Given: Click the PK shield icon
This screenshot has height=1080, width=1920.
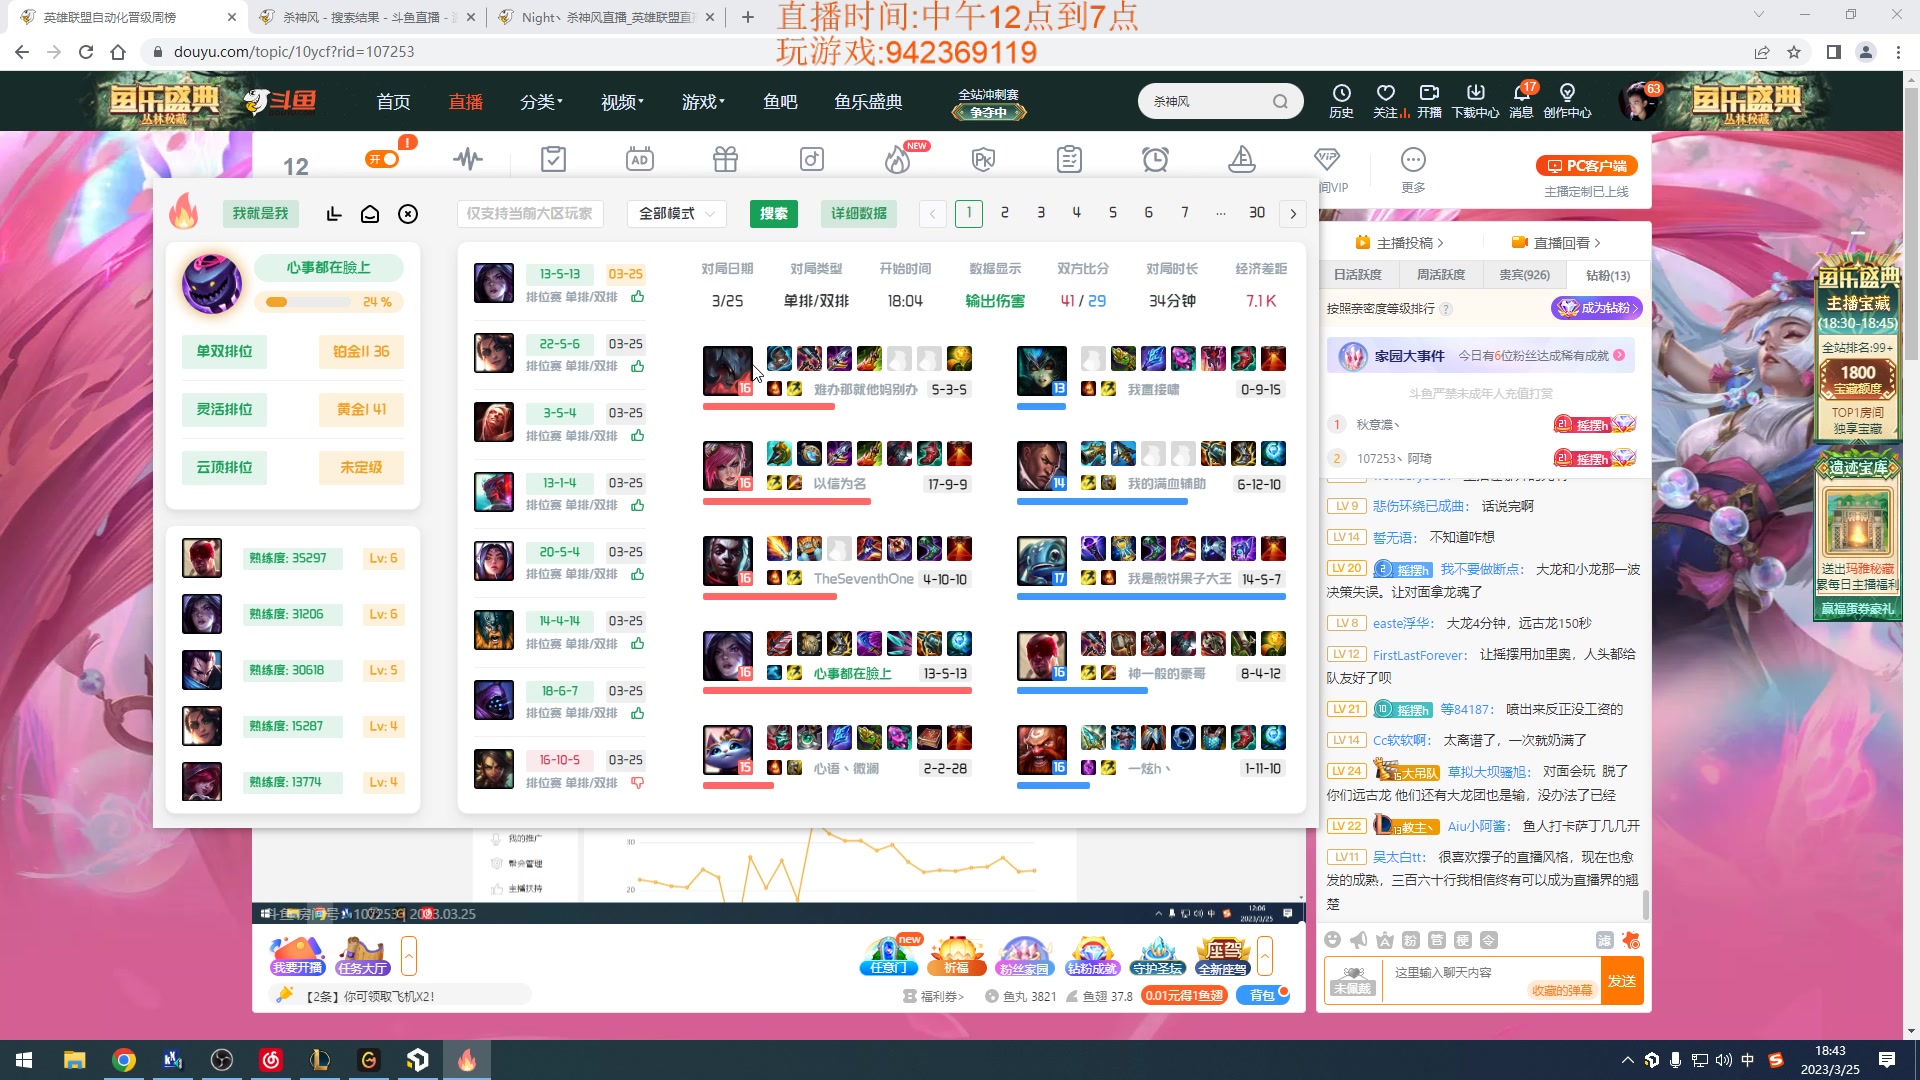Looking at the screenshot, I should [984, 158].
